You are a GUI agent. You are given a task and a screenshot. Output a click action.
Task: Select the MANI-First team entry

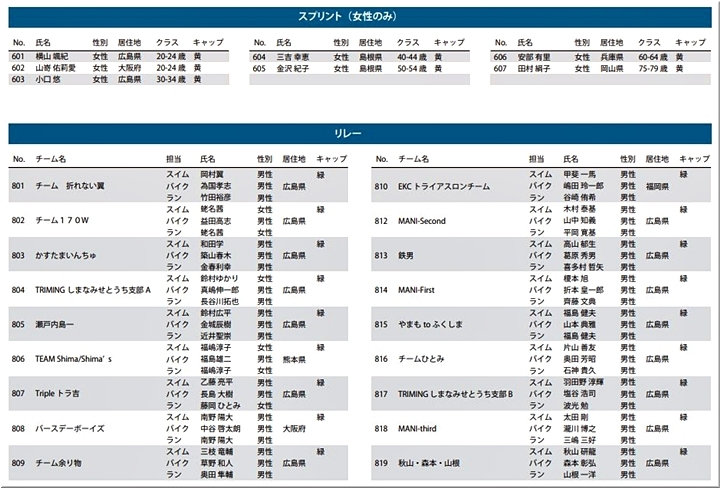(x=417, y=290)
